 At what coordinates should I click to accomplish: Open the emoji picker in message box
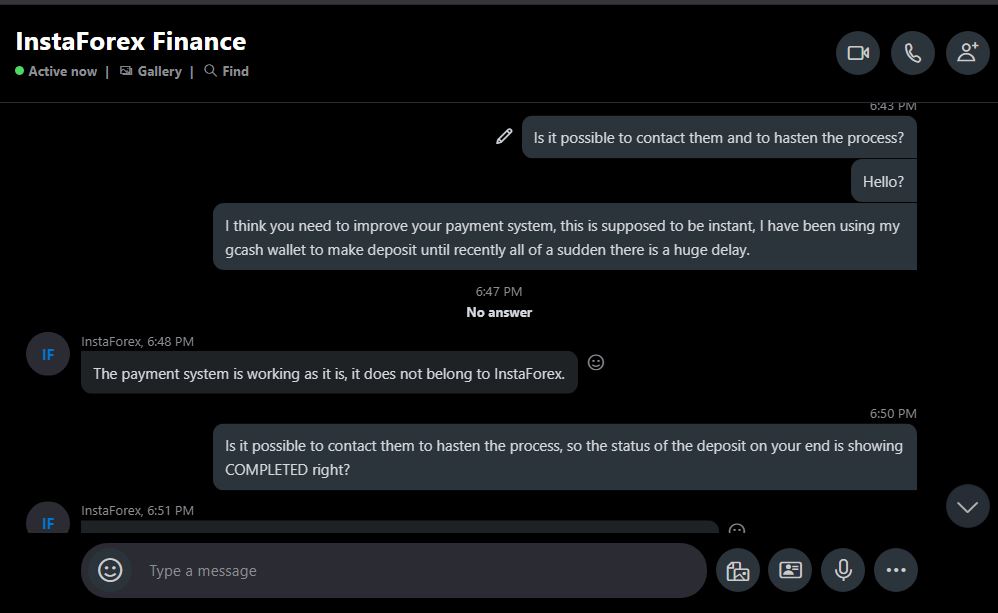tap(110, 570)
